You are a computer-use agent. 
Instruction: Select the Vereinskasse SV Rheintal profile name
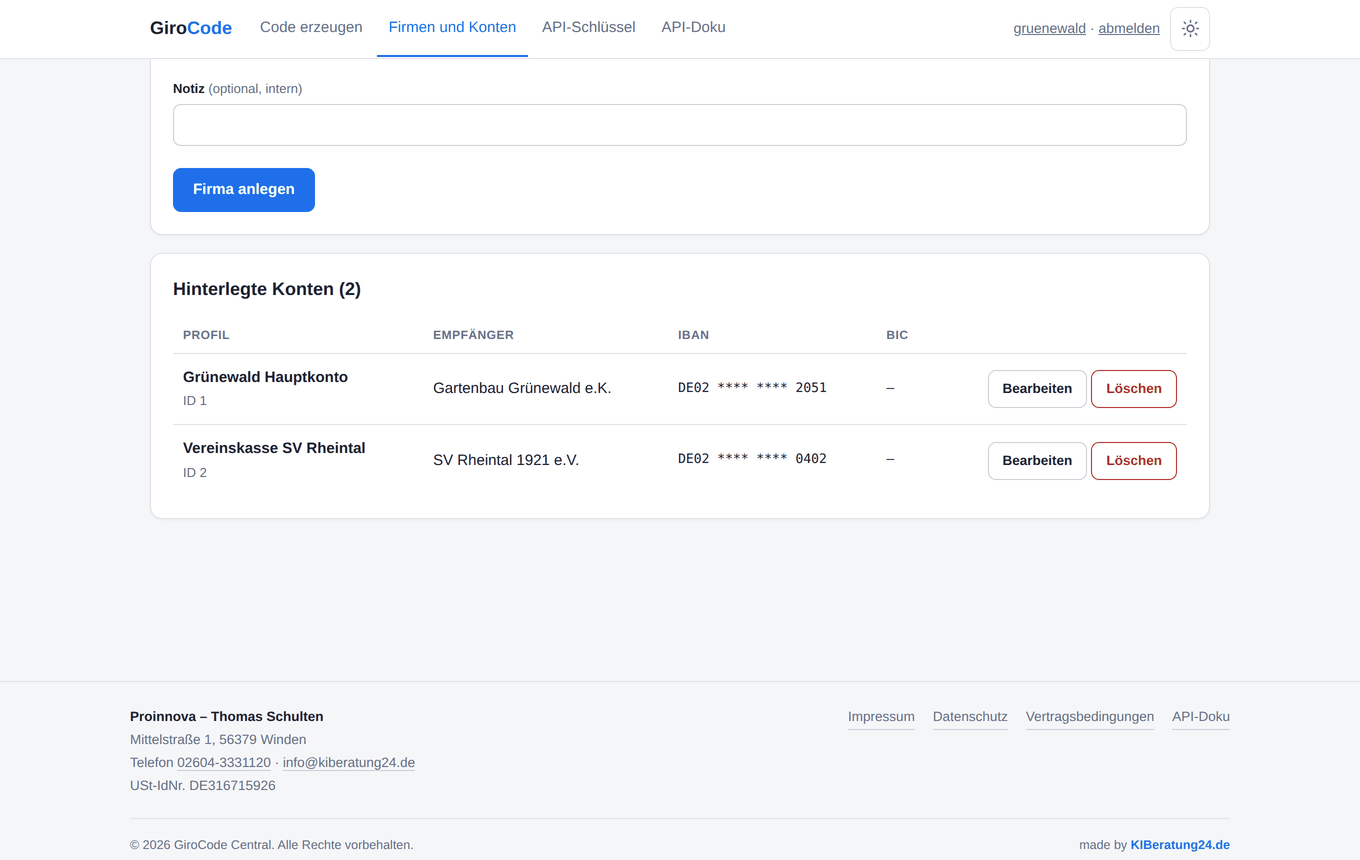coord(274,448)
